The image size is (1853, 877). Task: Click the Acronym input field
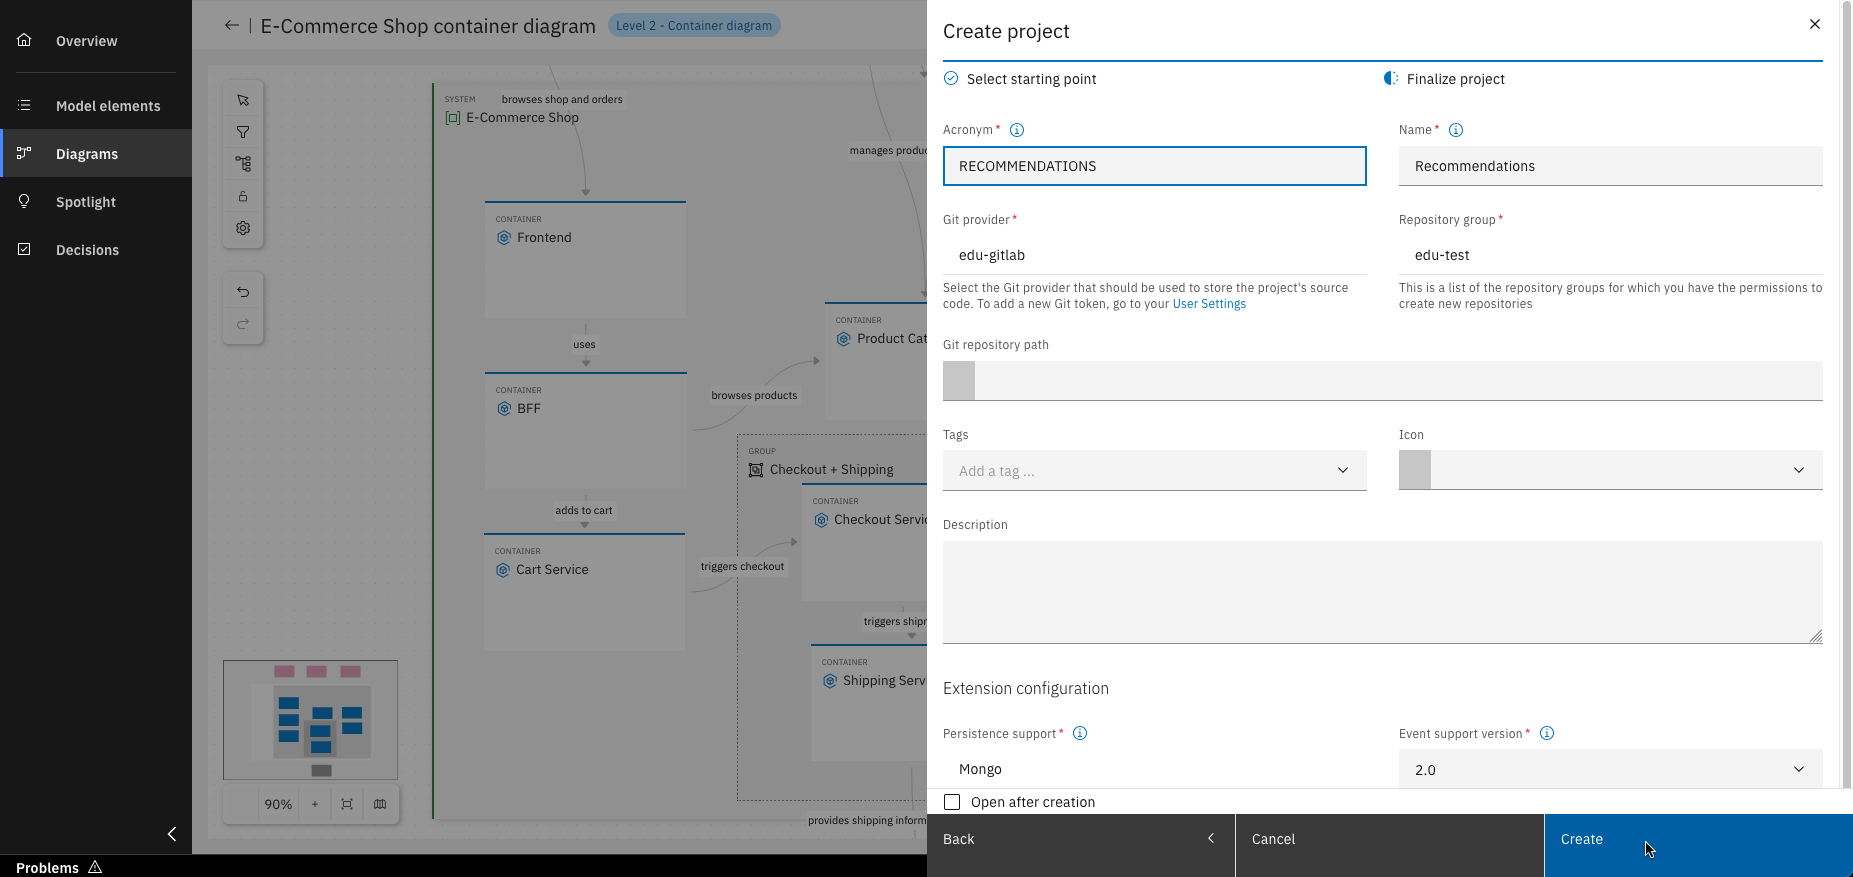(1155, 166)
